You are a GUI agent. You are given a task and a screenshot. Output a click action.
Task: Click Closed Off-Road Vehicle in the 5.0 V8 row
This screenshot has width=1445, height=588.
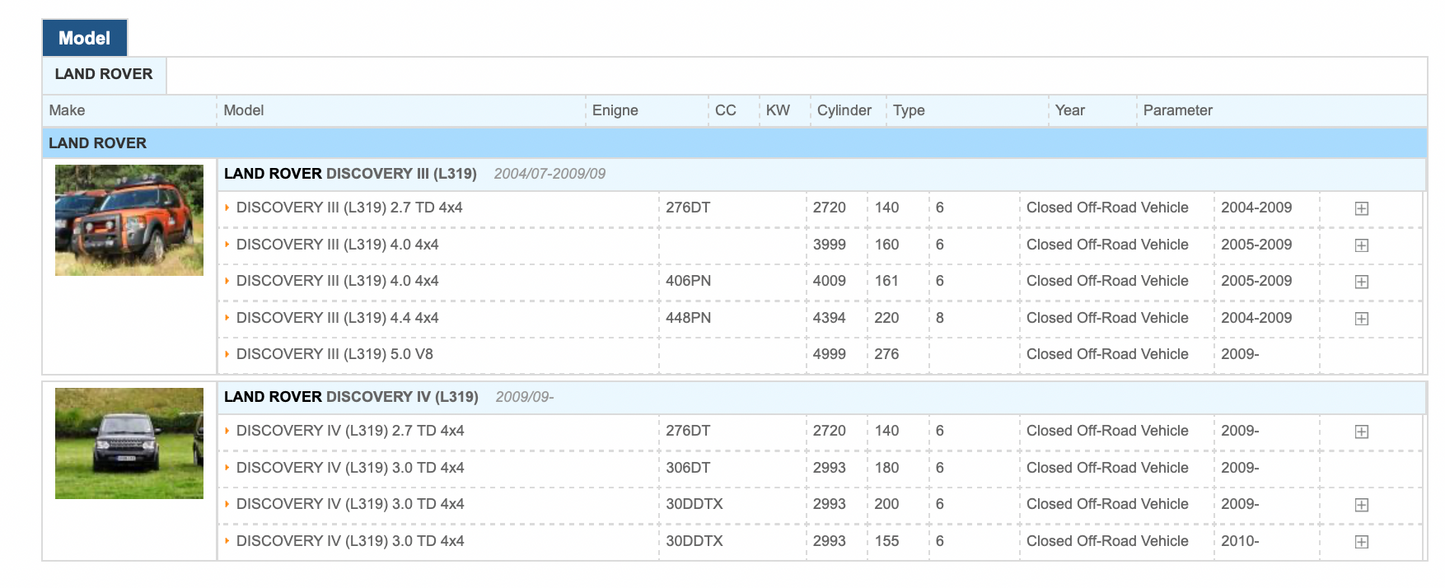click(1107, 354)
